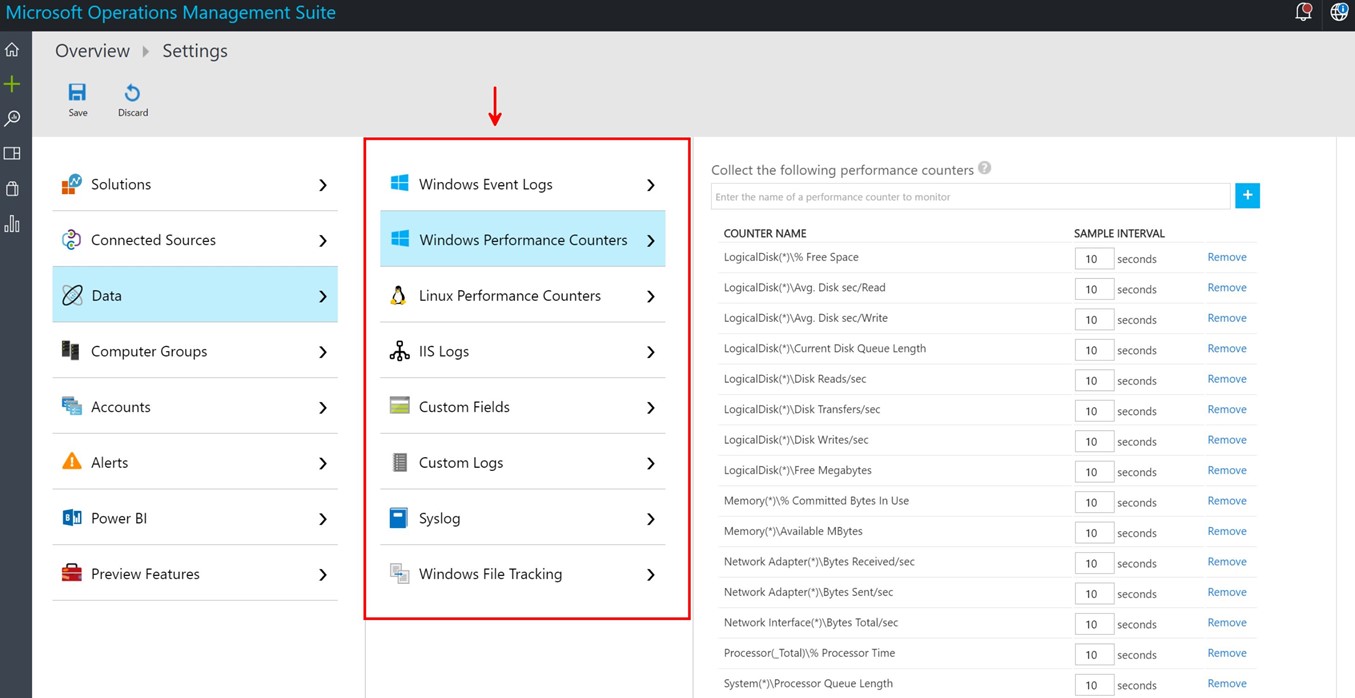Remove LogicalDisk % Free Space counter

pyautogui.click(x=1227, y=257)
